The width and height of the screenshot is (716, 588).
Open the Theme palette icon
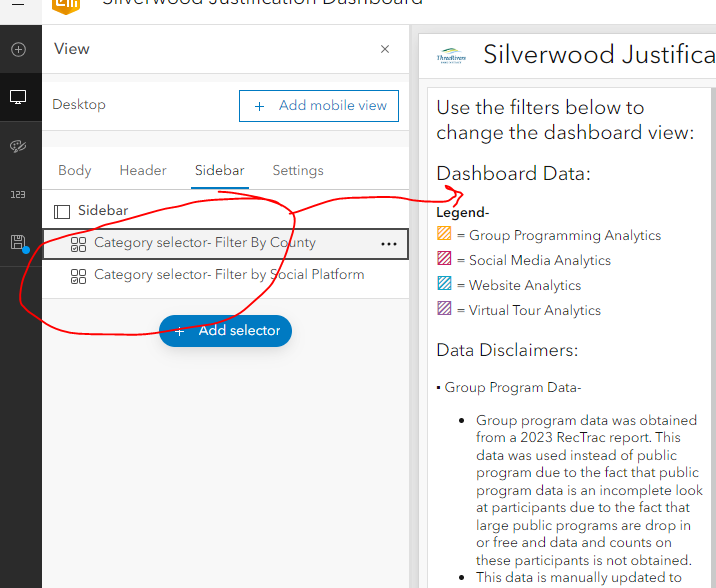18,146
